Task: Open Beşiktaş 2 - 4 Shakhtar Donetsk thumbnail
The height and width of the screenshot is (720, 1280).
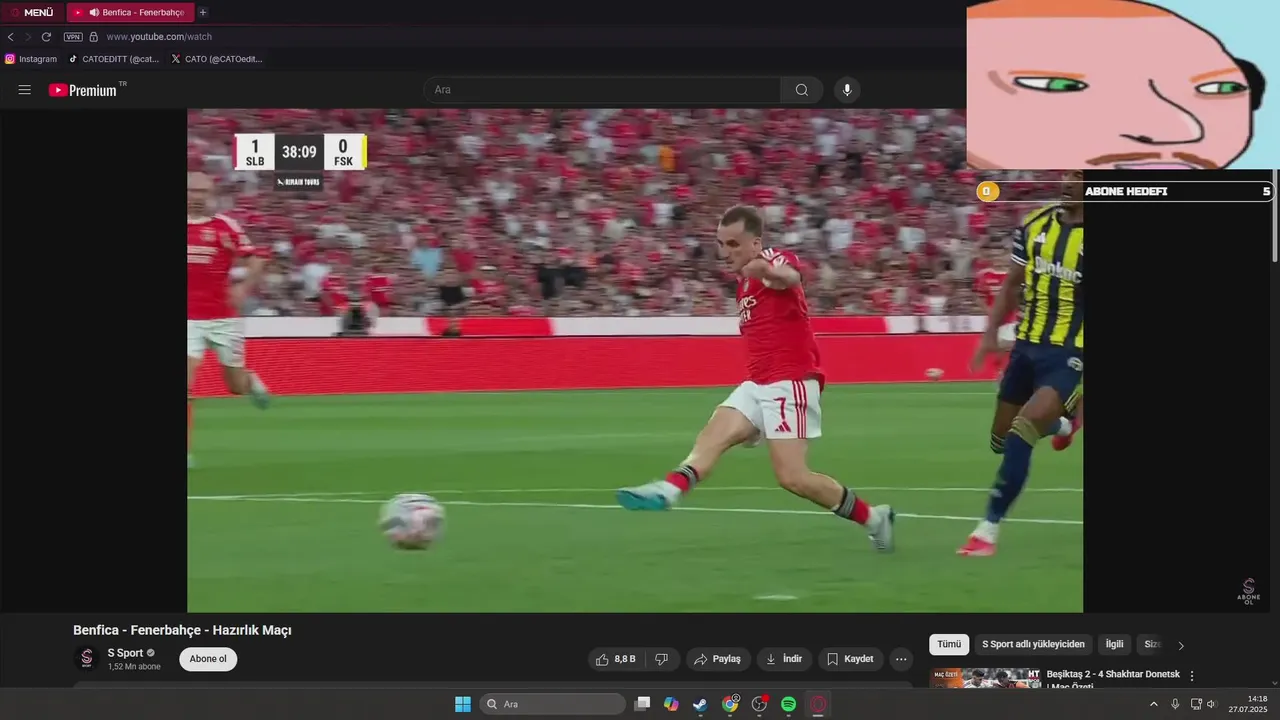Action: tap(985, 678)
